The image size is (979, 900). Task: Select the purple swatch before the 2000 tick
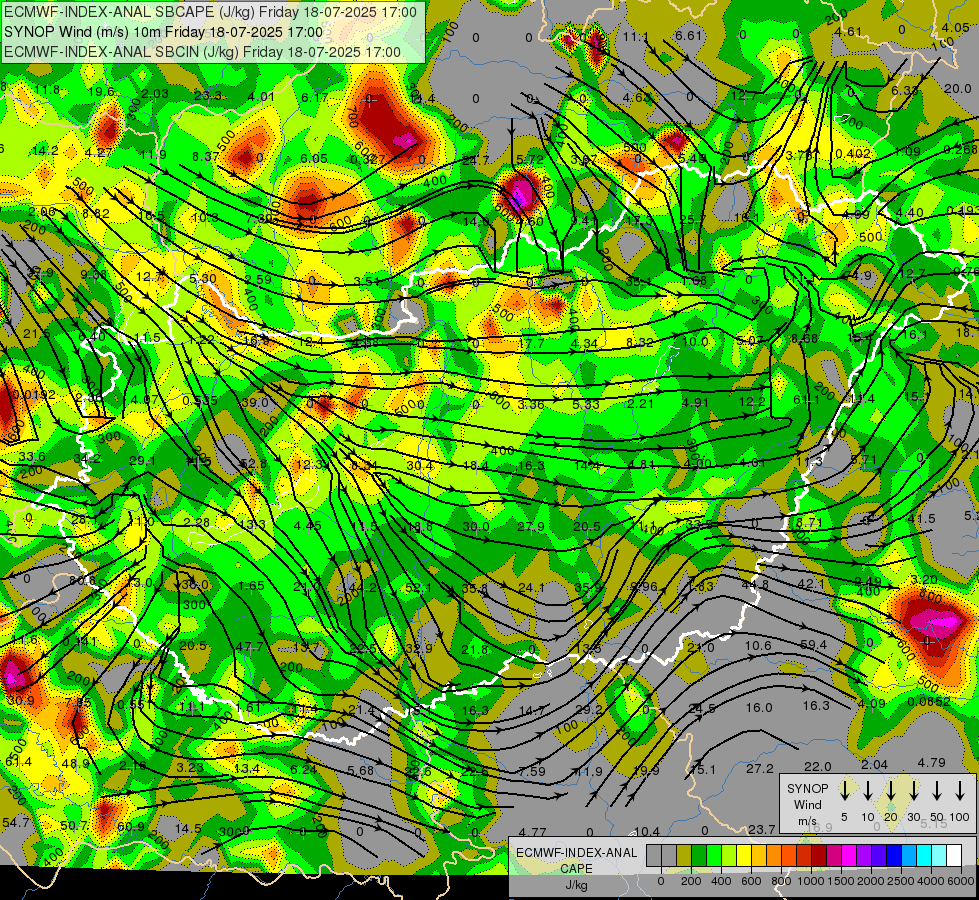(863, 855)
